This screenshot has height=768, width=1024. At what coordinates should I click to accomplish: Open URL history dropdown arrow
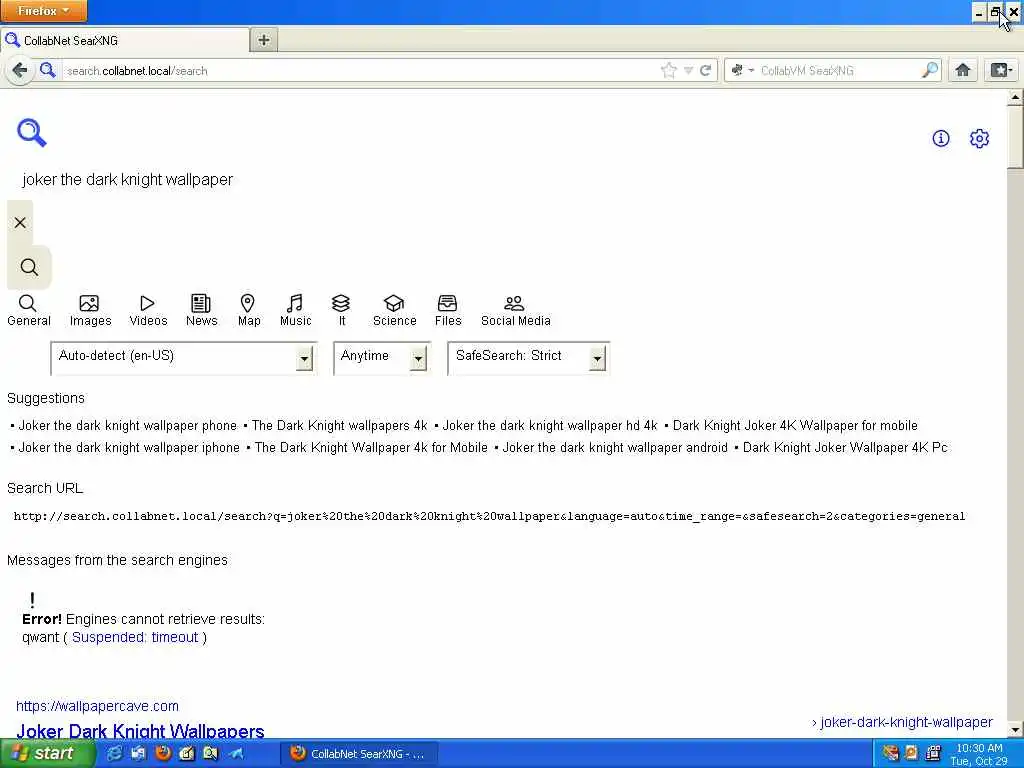(688, 71)
